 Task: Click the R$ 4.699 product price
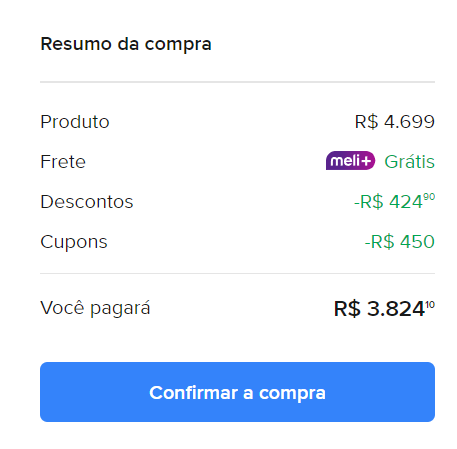(x=395, y=122)
